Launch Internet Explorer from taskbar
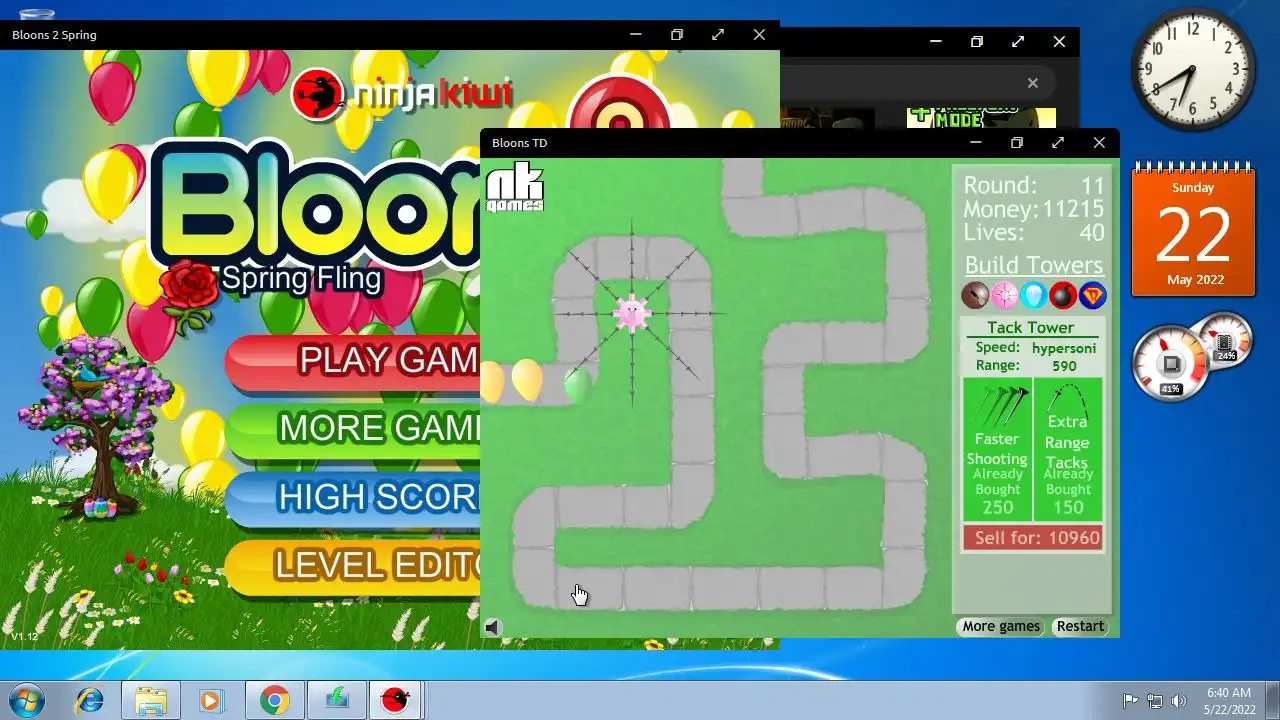The image size is (1280, 720). click(89, 700)
